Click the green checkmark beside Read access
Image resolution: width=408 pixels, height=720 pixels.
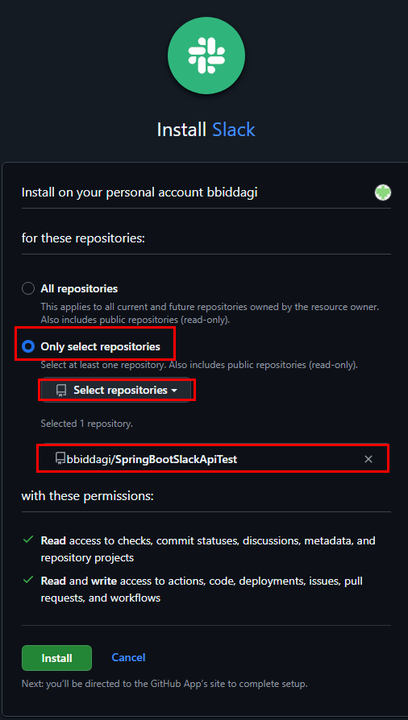28,540
